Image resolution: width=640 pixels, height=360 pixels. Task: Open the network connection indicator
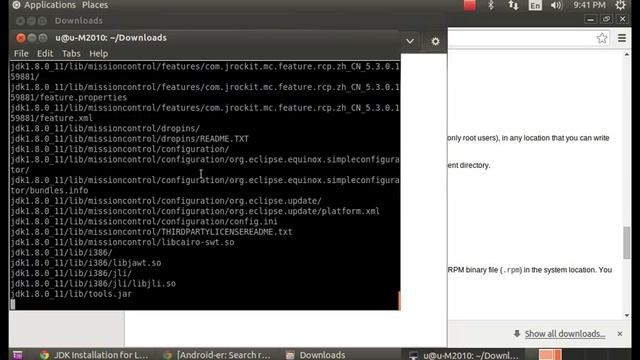coord(513,5)
